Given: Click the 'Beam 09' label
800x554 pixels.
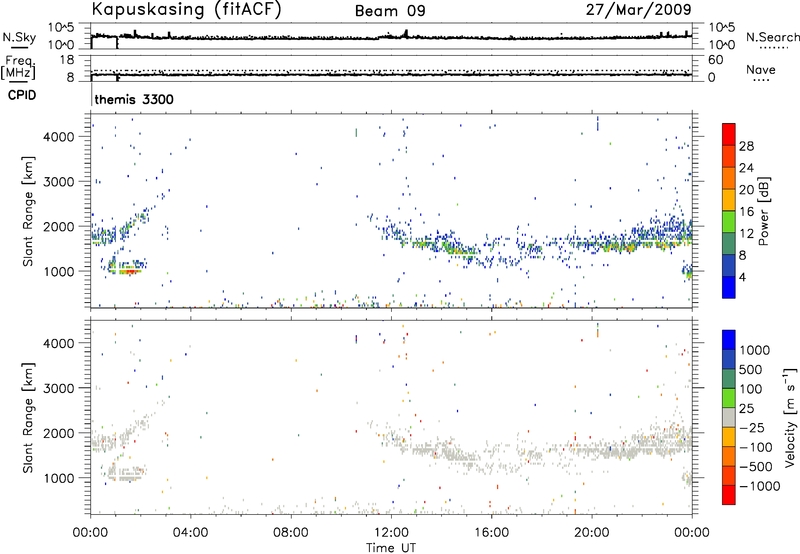Looking at the screenshot, I should pos(390,11).
